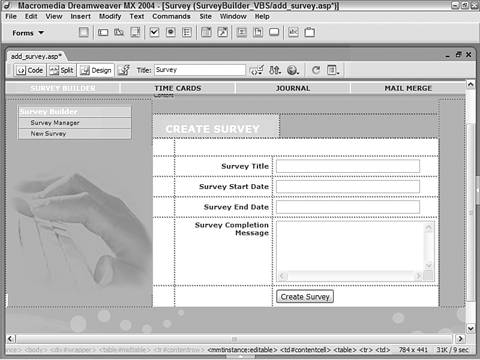
Task: Click the Survey Start Date text field
Action: pyautogui.click(x=348, y=187)
